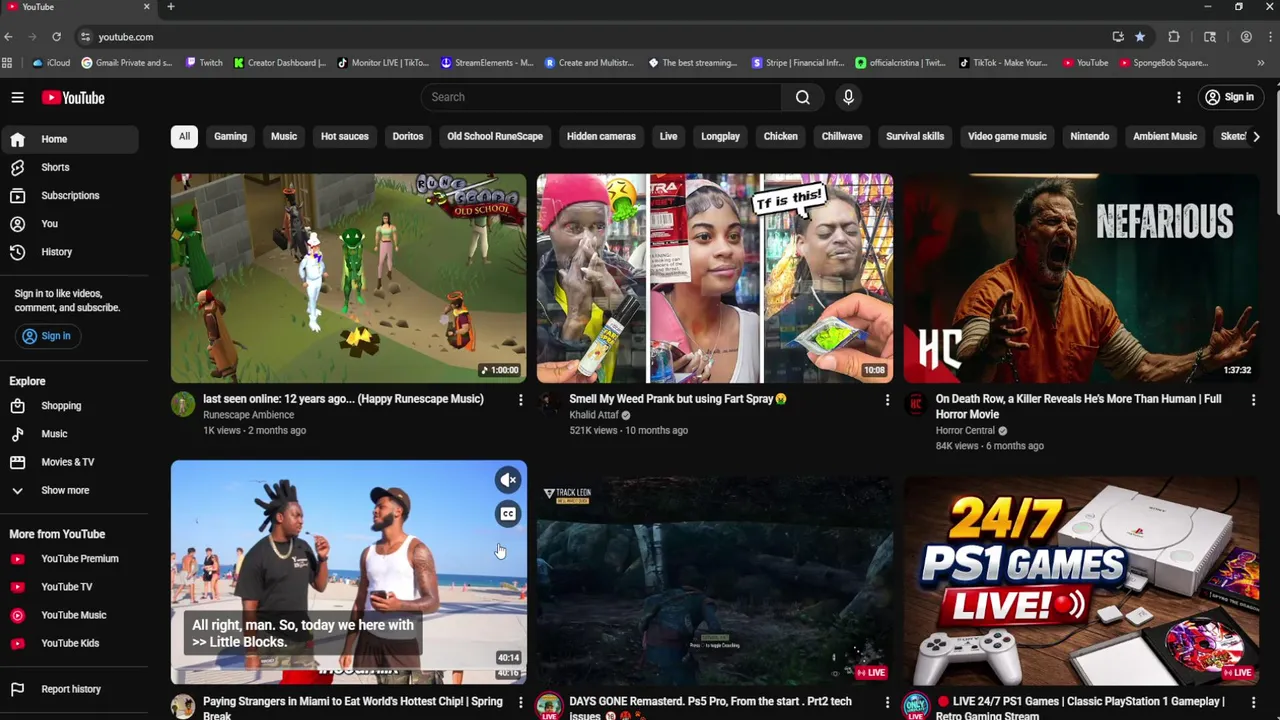This screenshot has height=720, width=1280.
Task: Select the All filter chip
Action: pos(184,136)
